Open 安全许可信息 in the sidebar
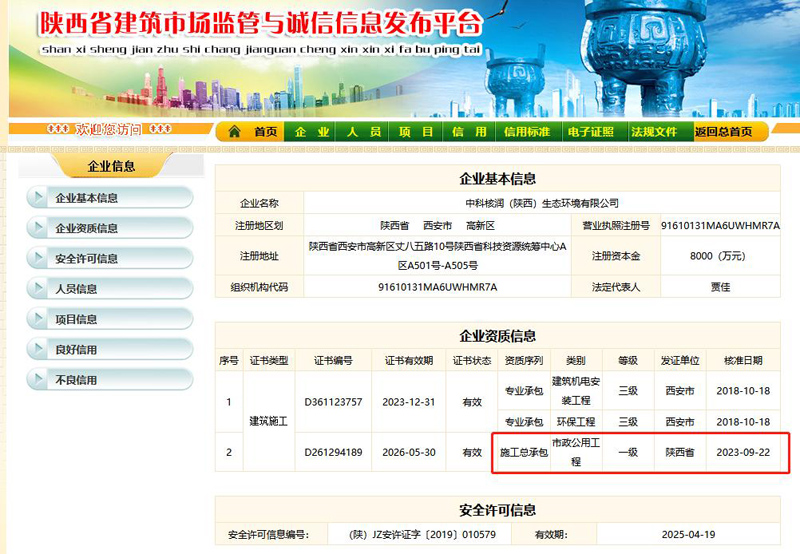Screen dimensions: 800x554 tap(86, 259)
